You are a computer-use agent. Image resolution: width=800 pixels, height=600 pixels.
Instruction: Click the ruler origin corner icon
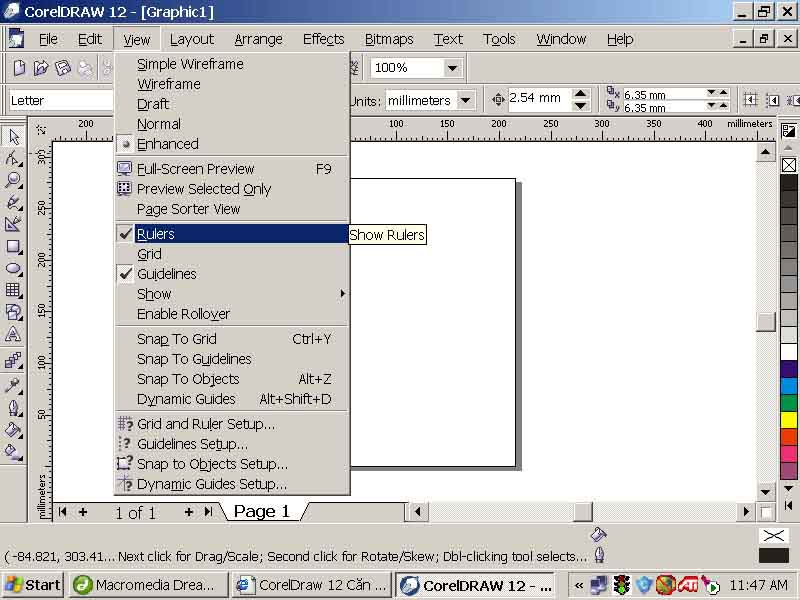41,130
